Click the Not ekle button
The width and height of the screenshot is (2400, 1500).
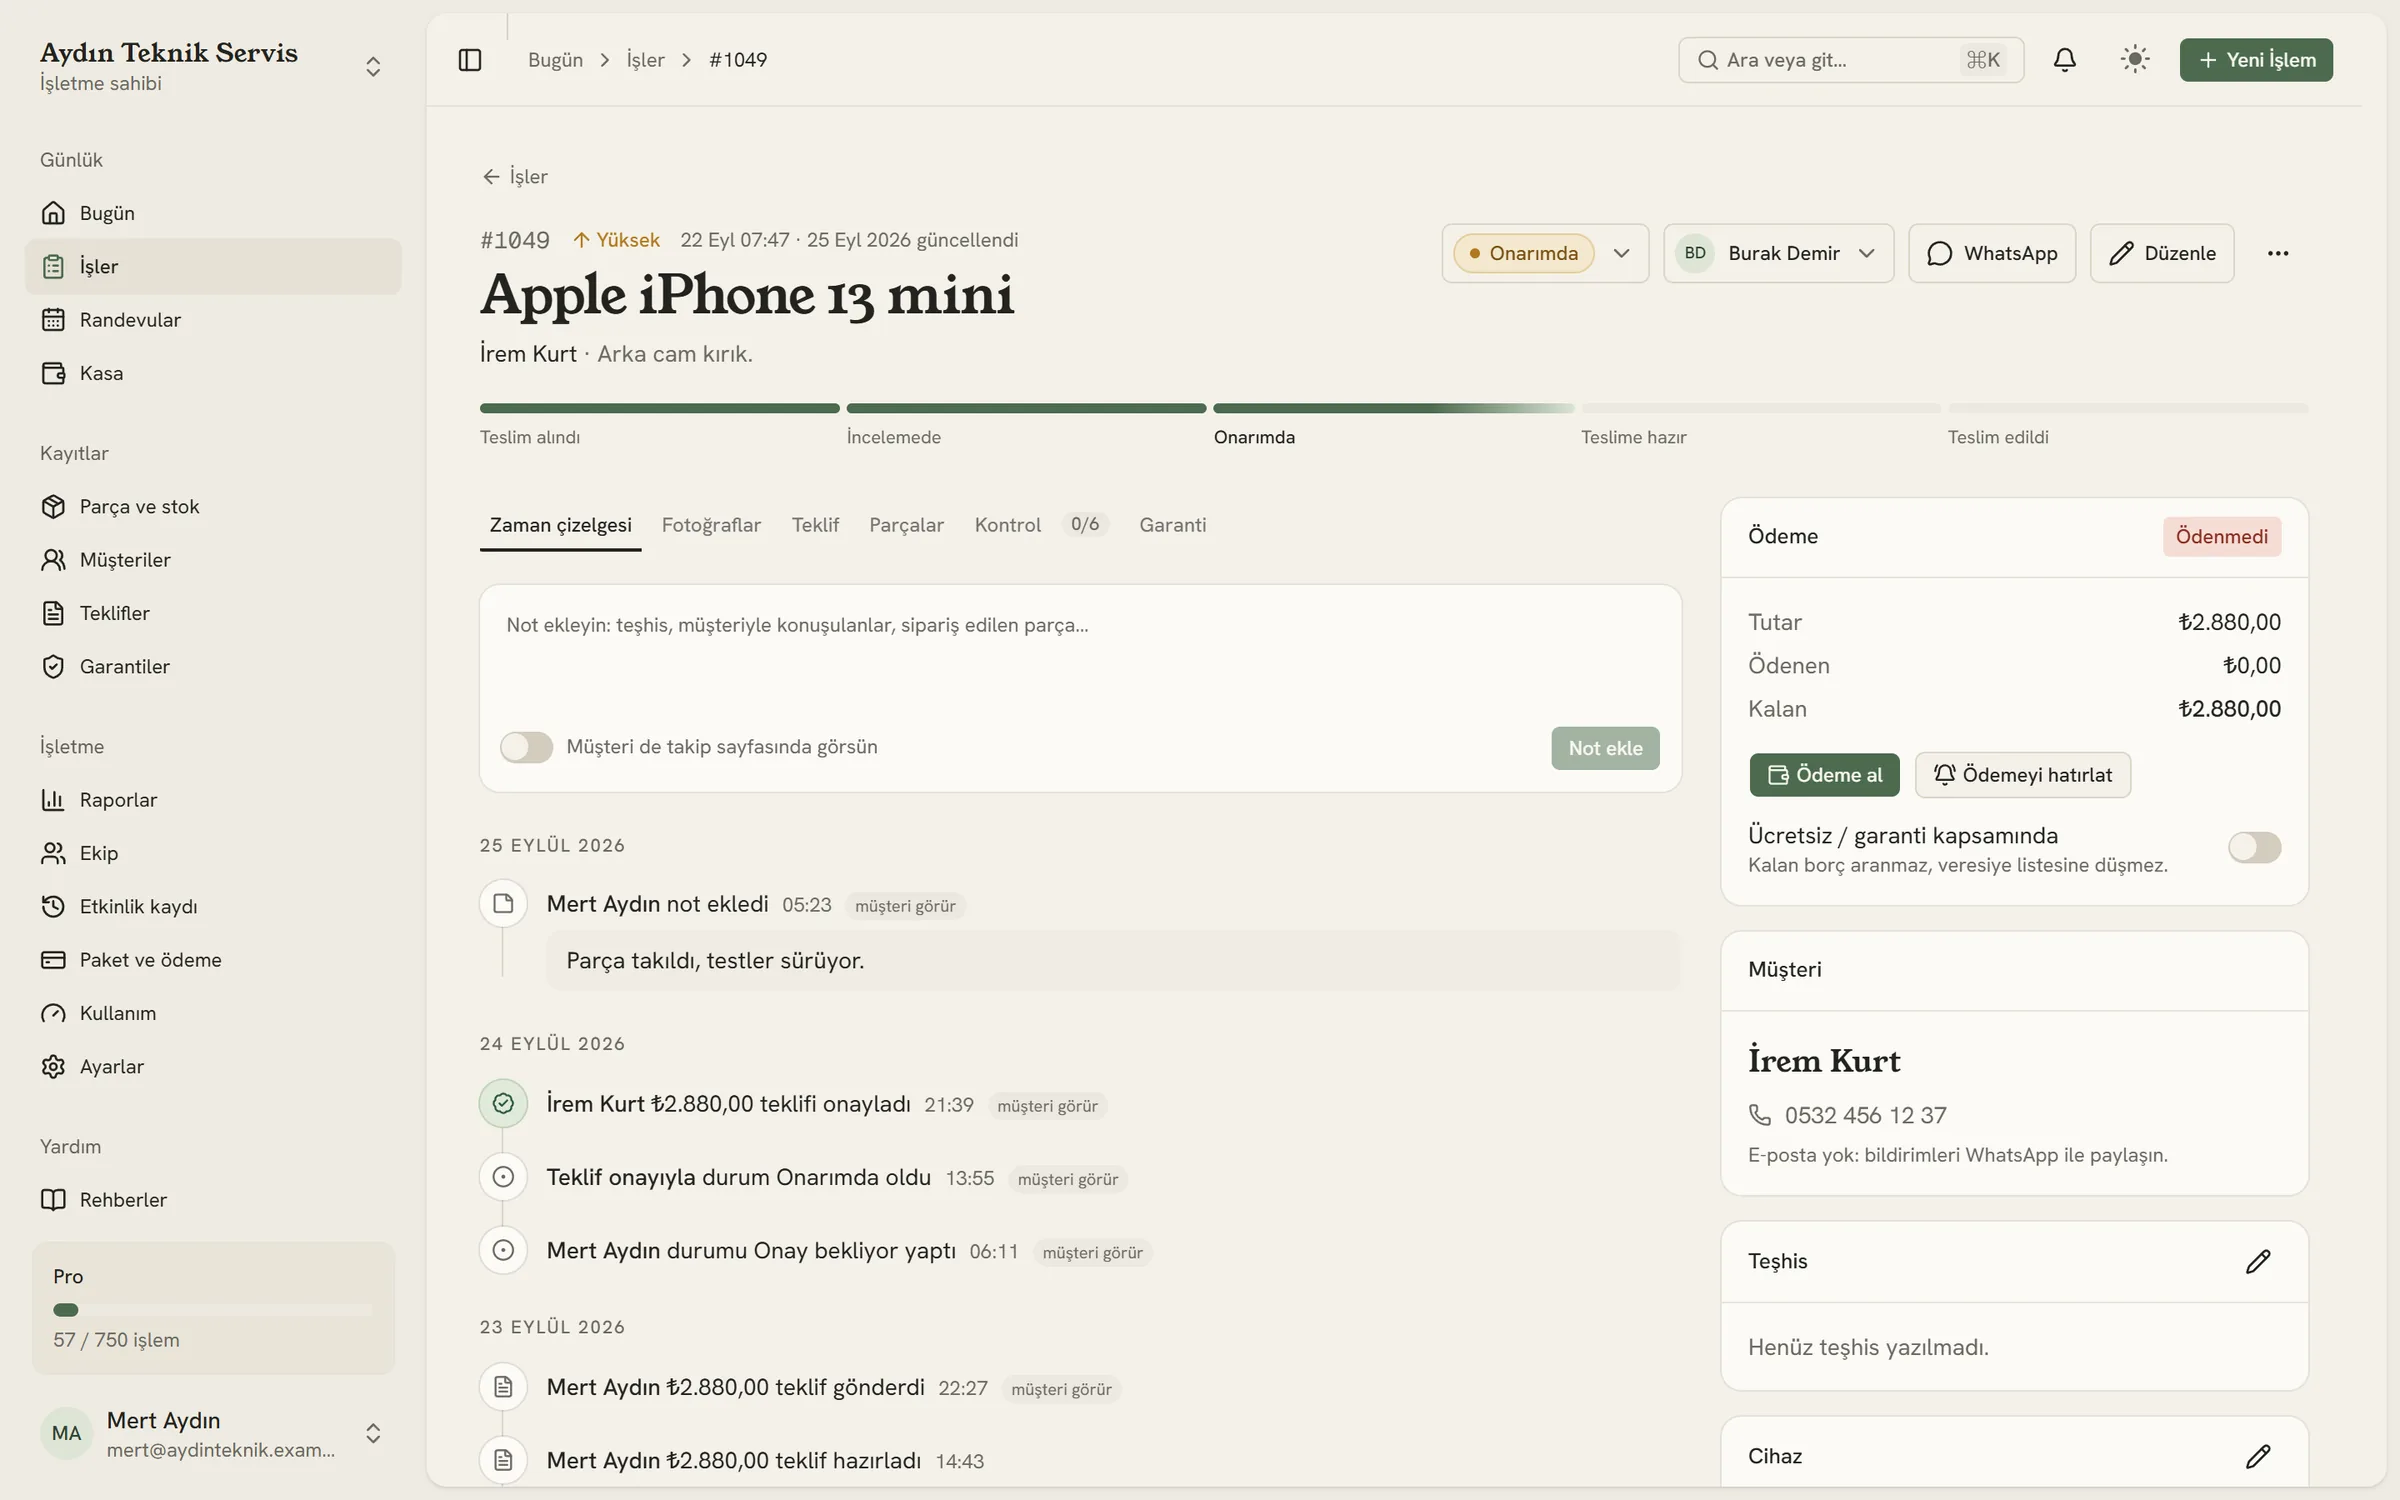(1605, 748)
